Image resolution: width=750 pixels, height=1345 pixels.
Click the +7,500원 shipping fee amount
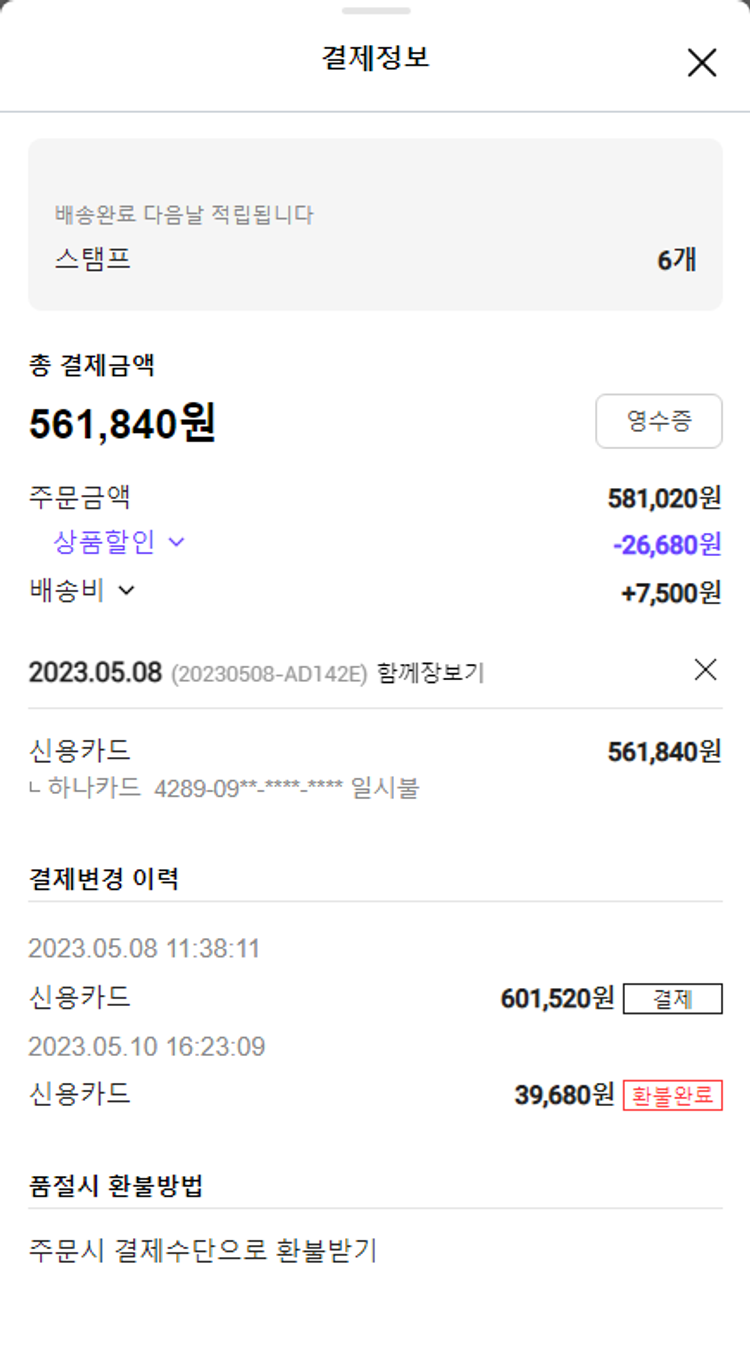[x=670, y=592]
